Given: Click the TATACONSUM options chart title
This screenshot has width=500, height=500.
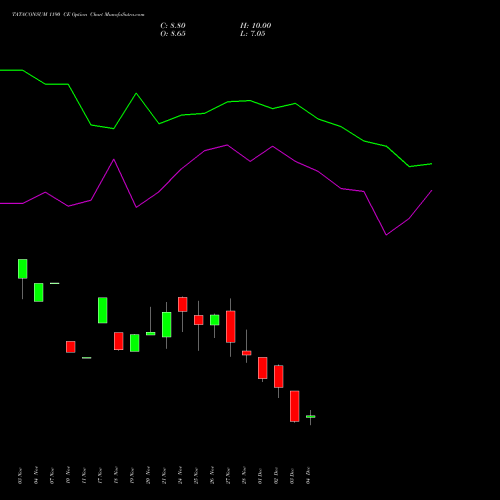Looking at the screenshot, I should tap(78, 15).
